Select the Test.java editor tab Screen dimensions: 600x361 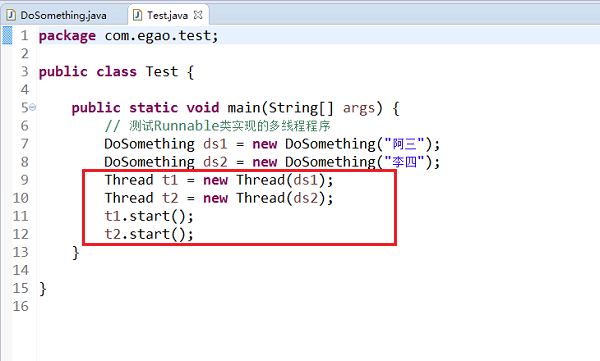pos(168,15)
